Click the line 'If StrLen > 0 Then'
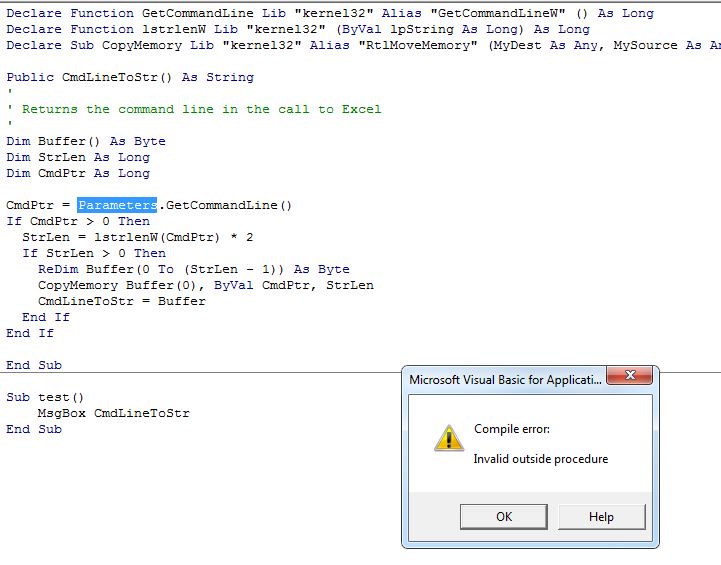The height and width of the screenshot is (565, 721). [94, 253]
